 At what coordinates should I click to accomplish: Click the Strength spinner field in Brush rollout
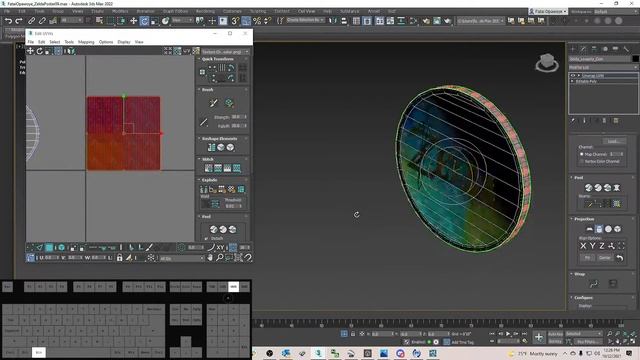coord(238,117)
